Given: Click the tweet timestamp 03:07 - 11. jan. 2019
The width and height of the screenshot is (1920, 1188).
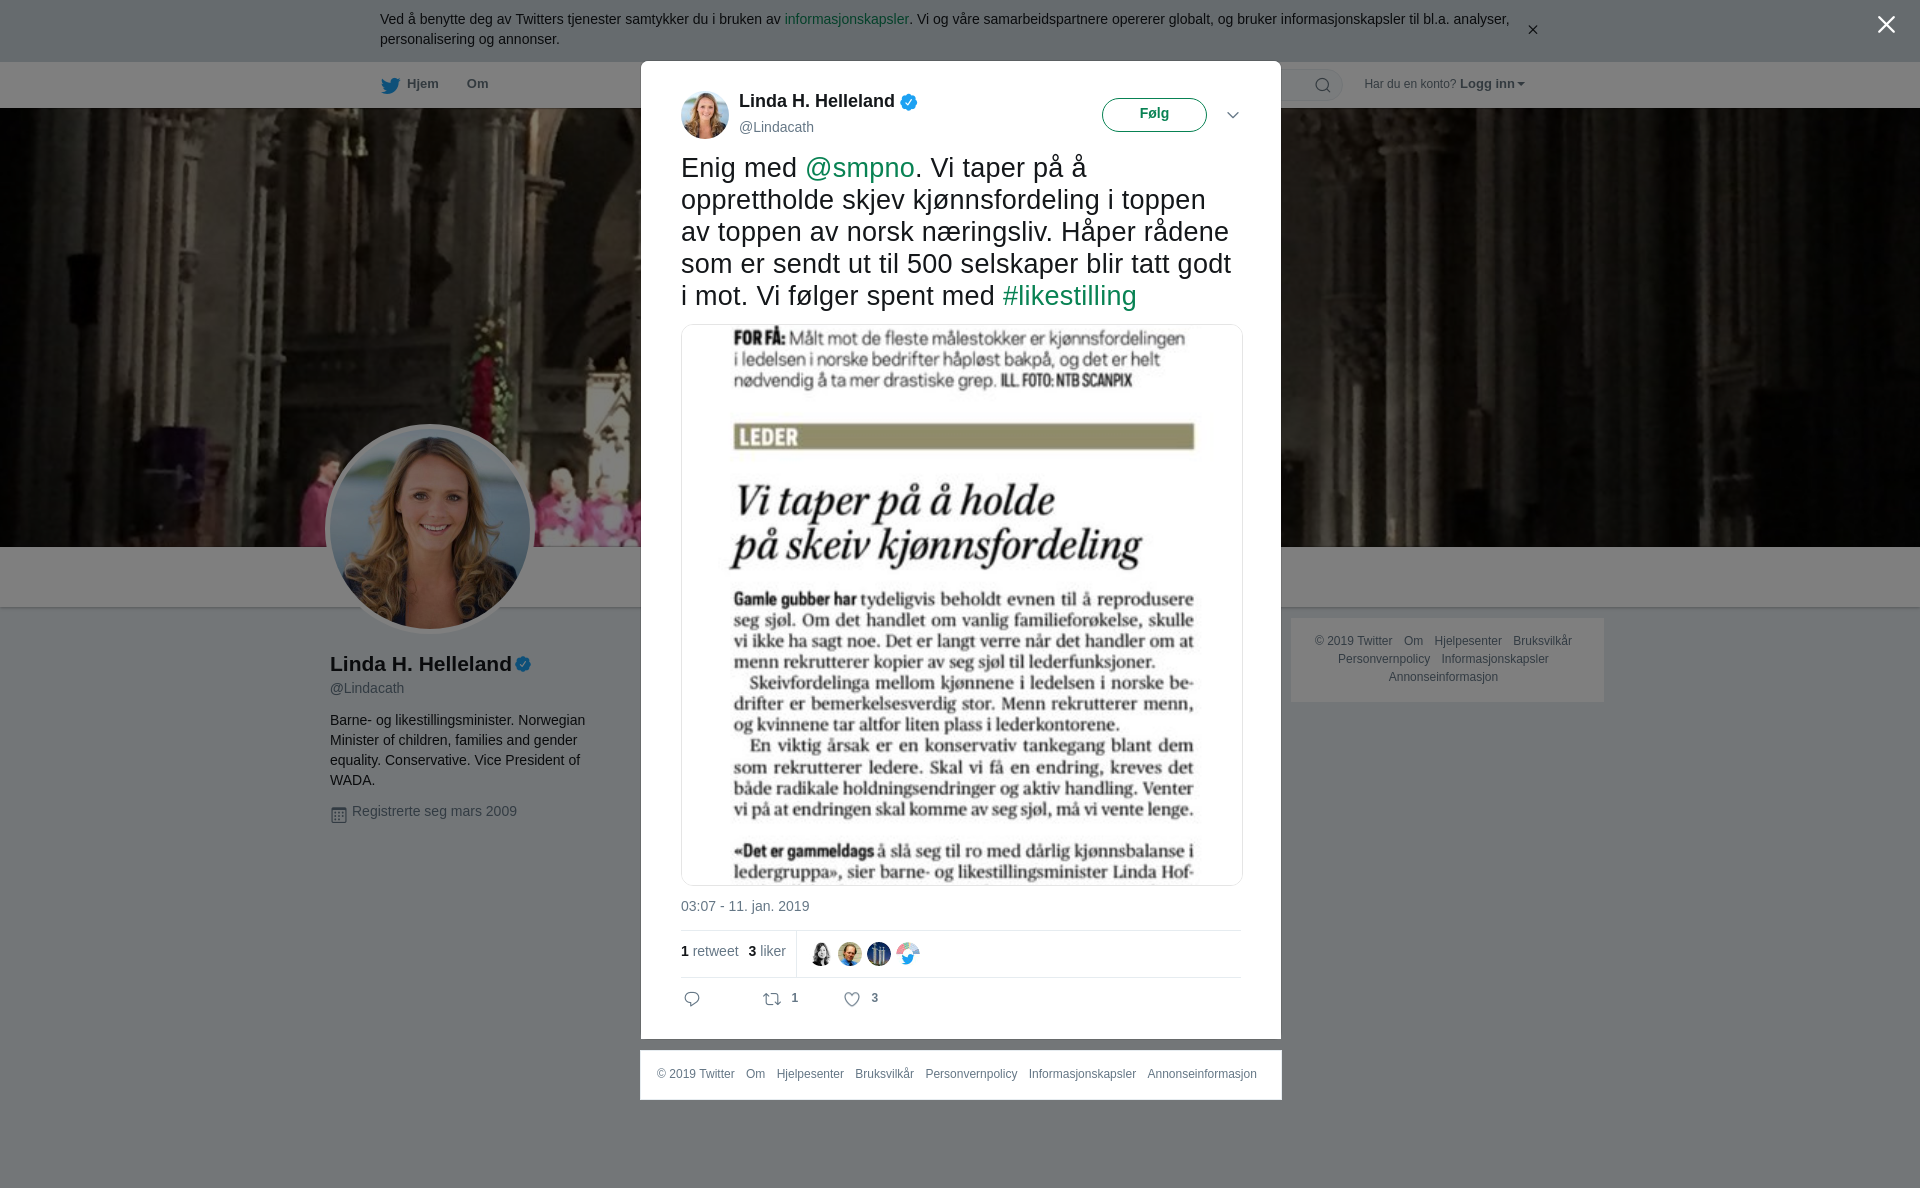Looking at the screenshot, I should 745,906.
